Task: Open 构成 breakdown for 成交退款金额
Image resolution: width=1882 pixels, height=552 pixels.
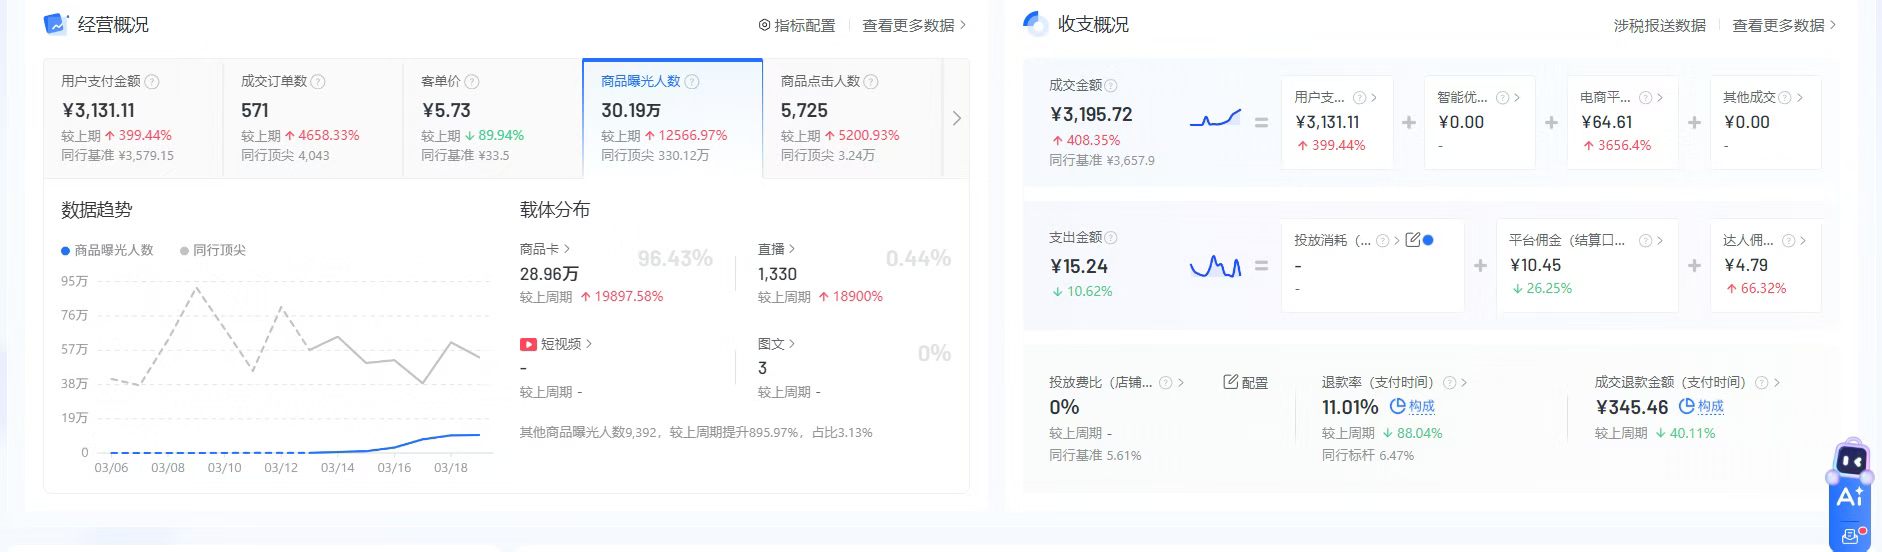Action: tap(1701, 406)
